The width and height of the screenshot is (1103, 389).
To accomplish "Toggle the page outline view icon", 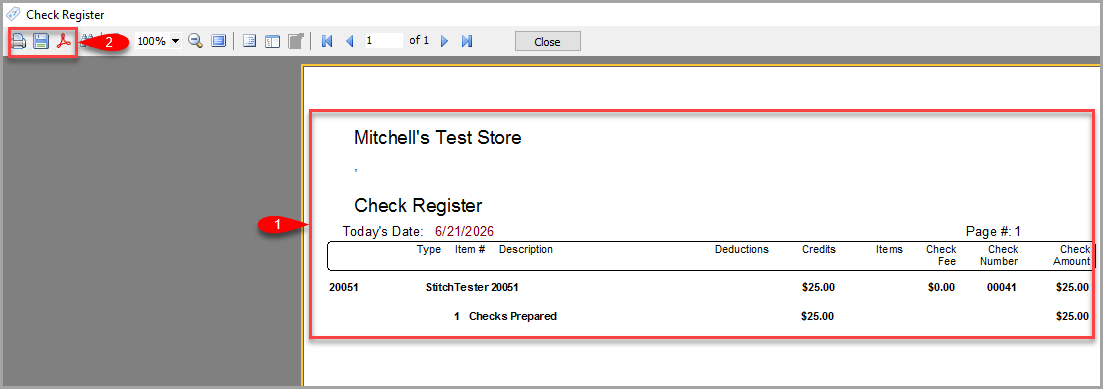I will pyautogui.click(x=249, y=42).
